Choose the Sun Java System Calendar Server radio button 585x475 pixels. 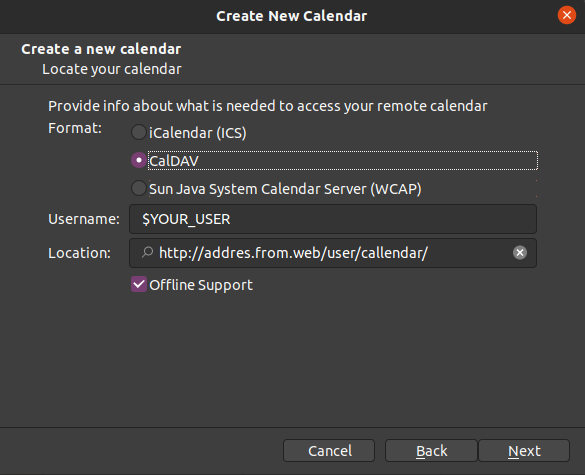click(138, 188)
